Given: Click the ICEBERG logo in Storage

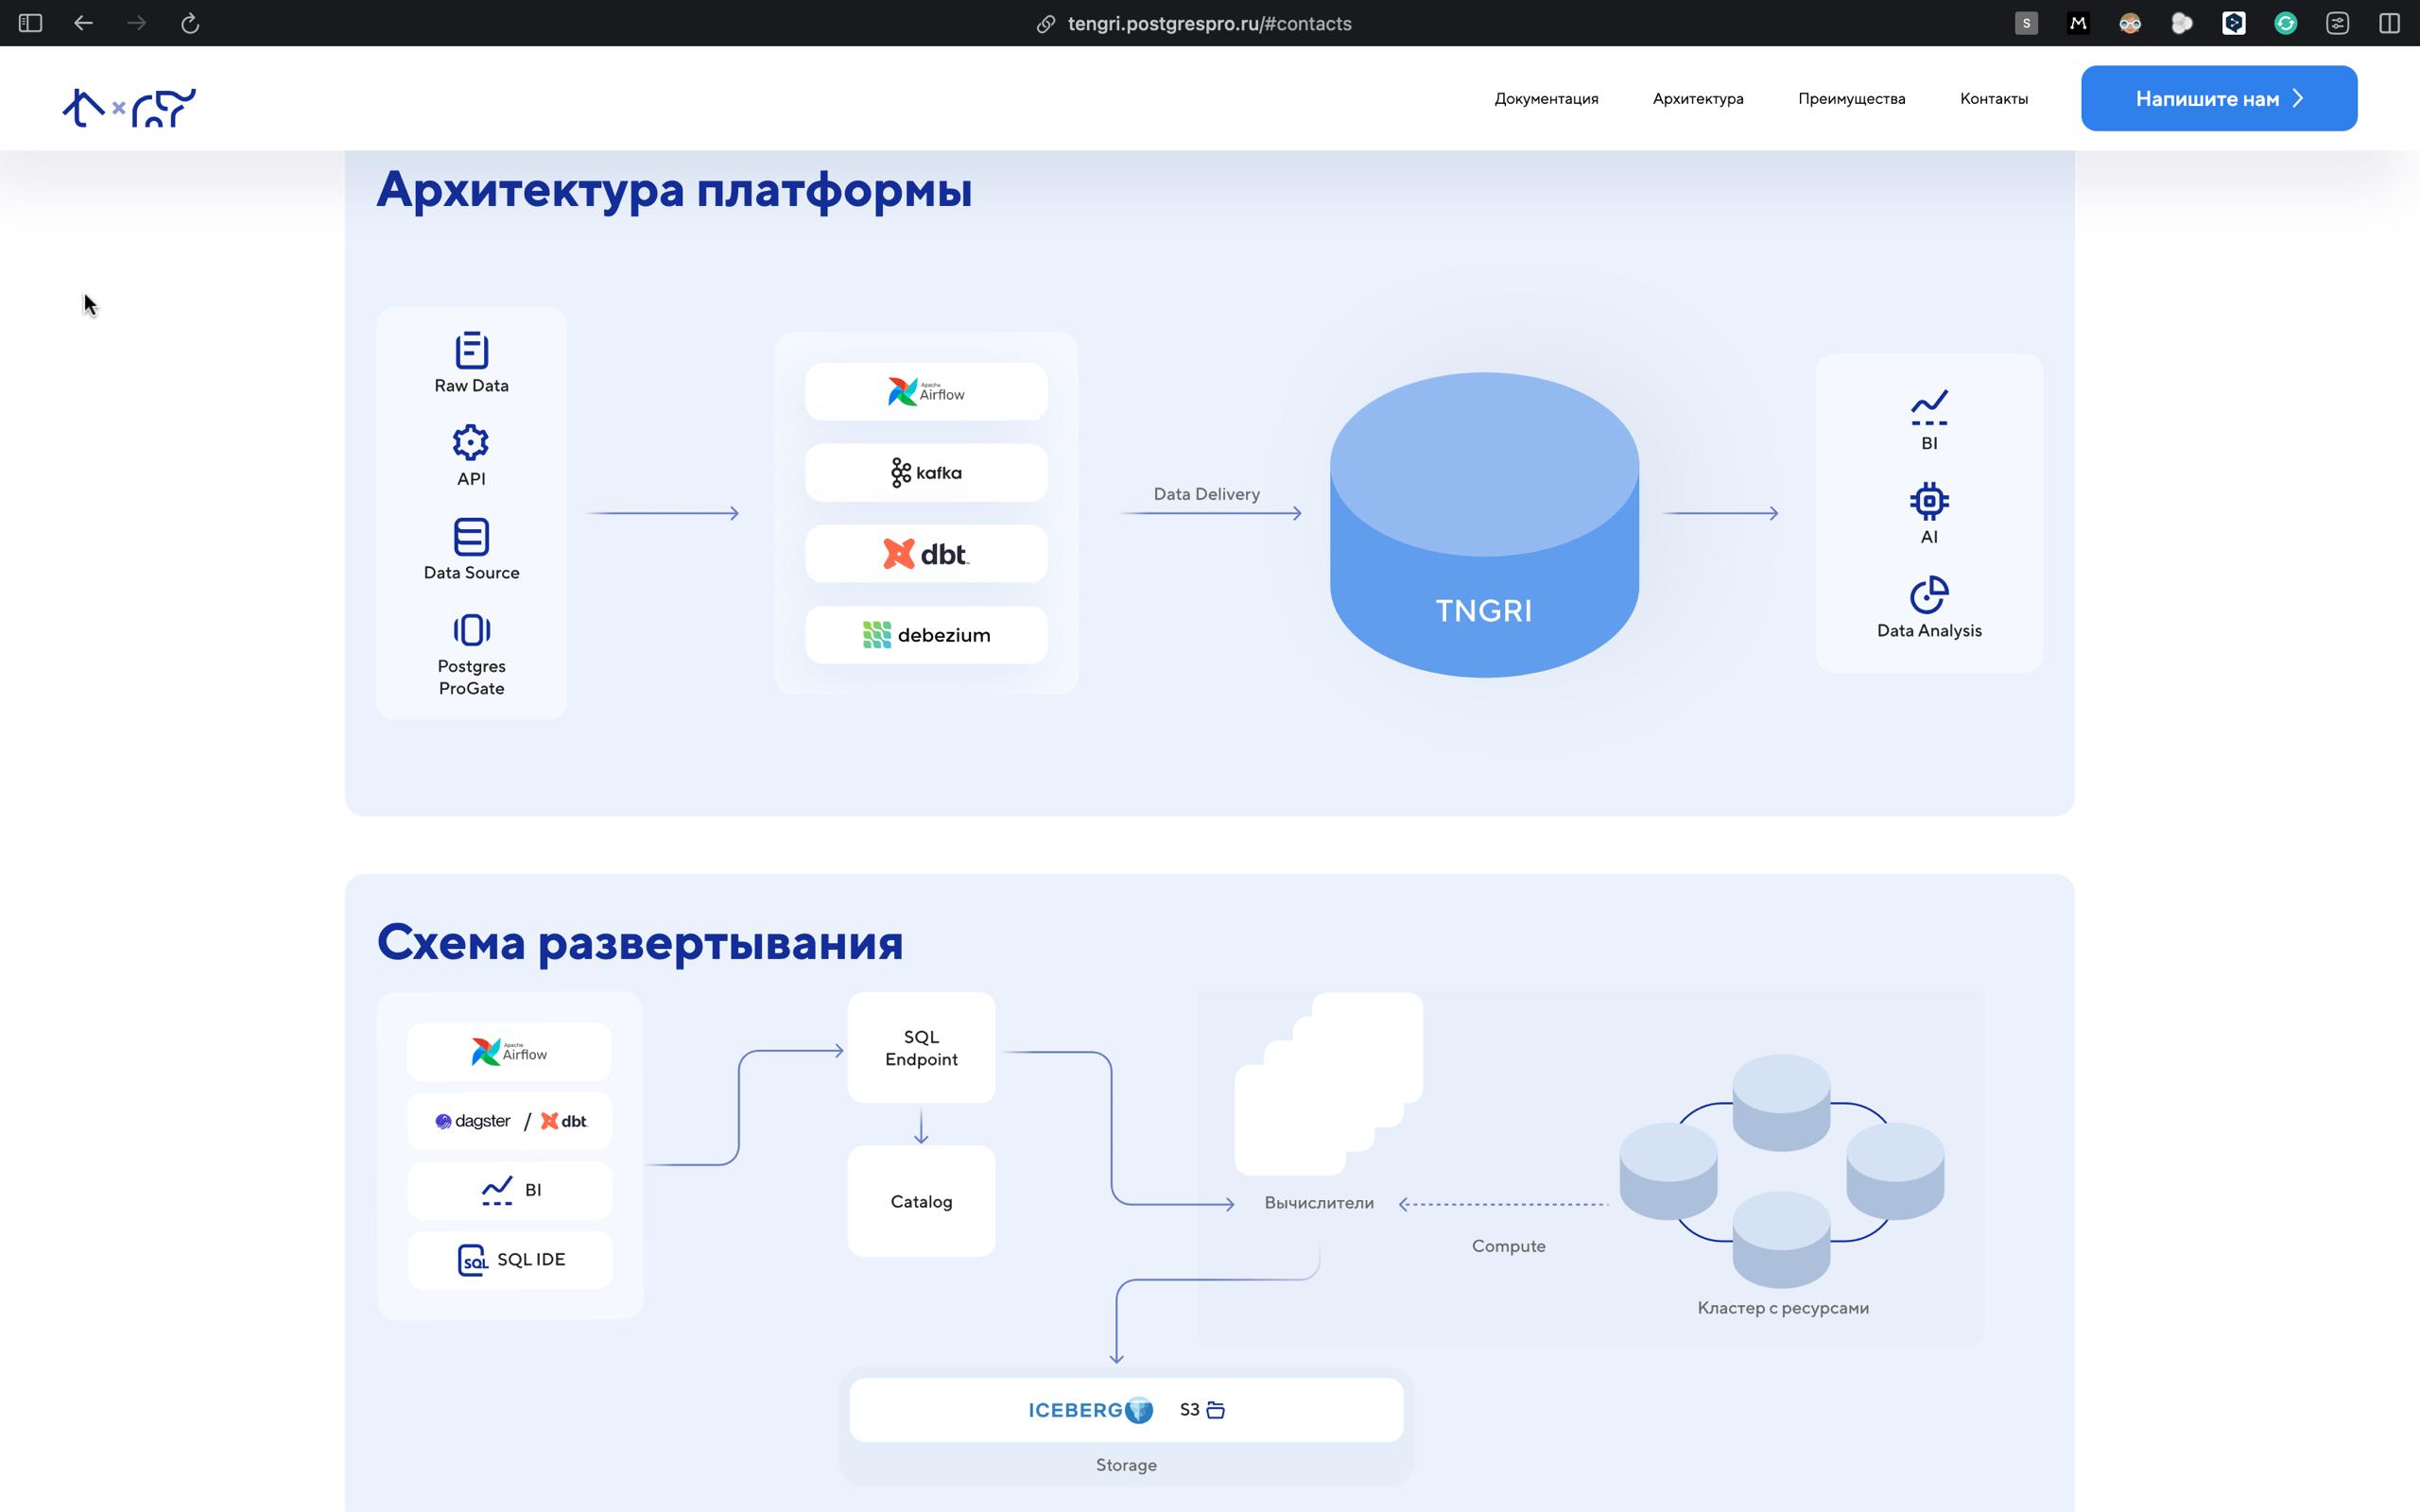Looking at the screenshot, I should (1090, 1410).
